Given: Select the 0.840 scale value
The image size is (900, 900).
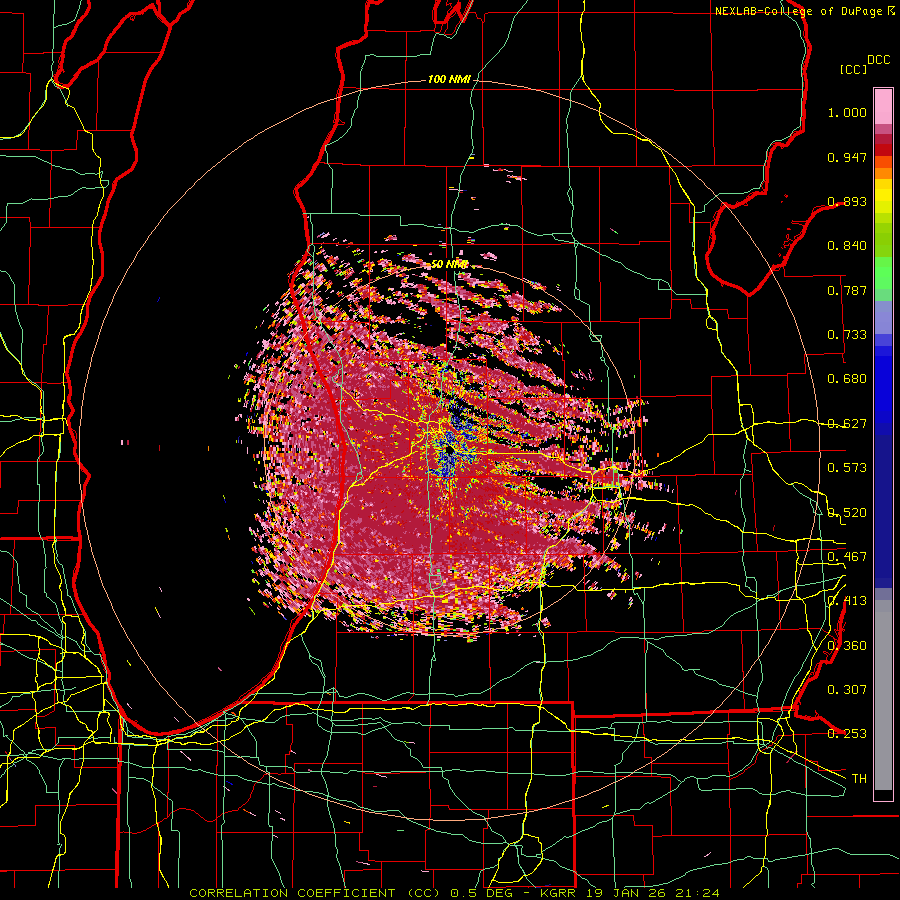Looking at the screenshot, I should [847, 246].
